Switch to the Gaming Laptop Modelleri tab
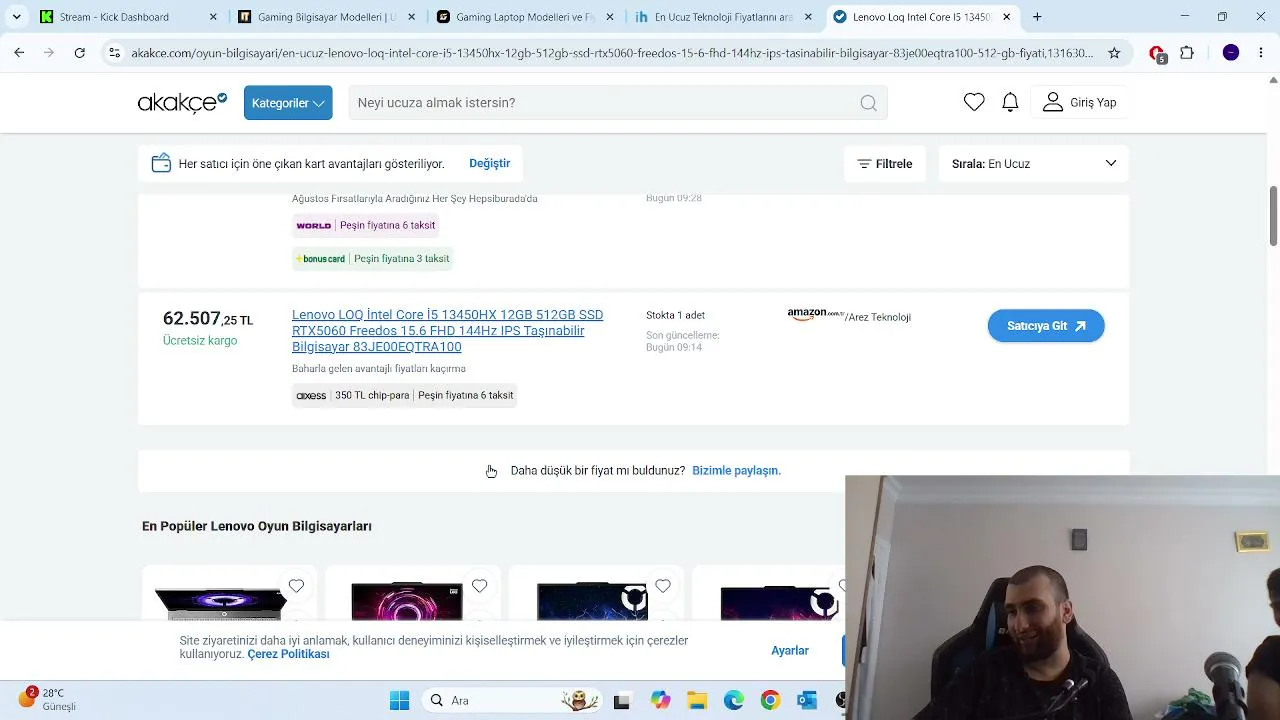The image size is (1280, 720). (x=524, y=17)
